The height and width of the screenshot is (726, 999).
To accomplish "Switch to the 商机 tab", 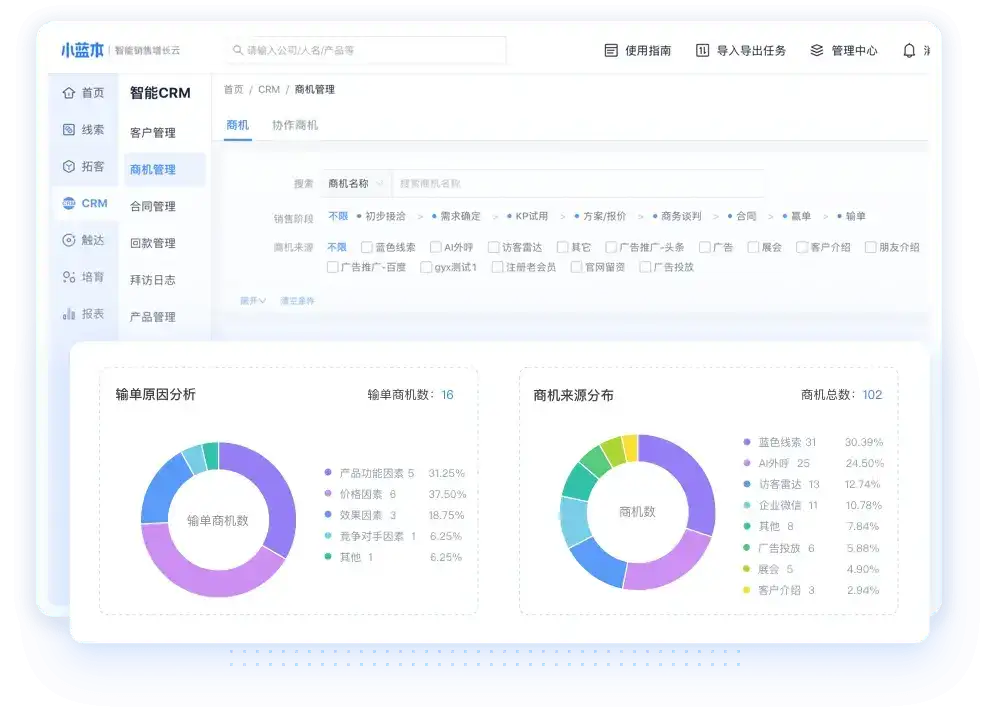I will [x=238, y=125].
